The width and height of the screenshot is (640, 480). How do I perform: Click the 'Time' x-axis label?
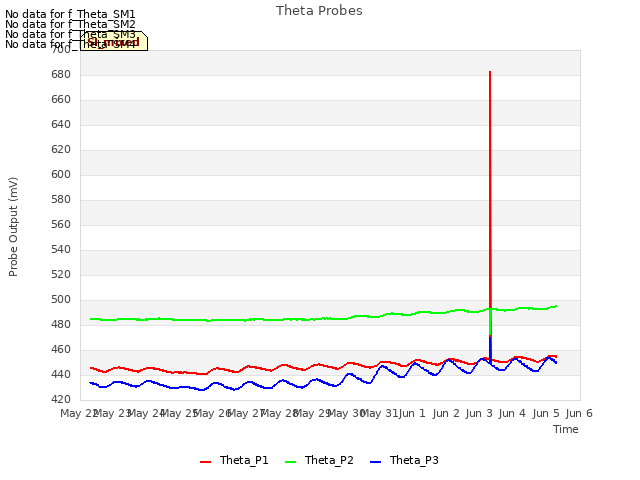tap(566, 429)
